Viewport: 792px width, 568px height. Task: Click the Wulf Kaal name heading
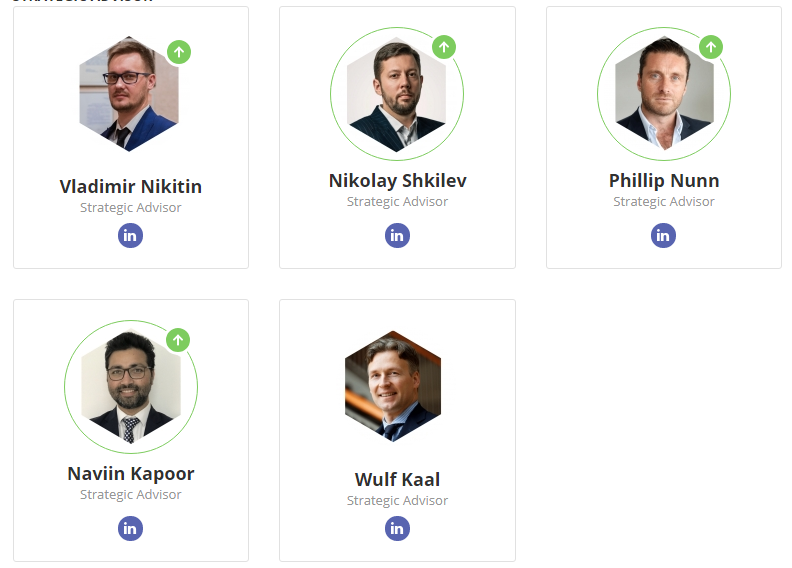pyautogui.click(x=397, y=480)
